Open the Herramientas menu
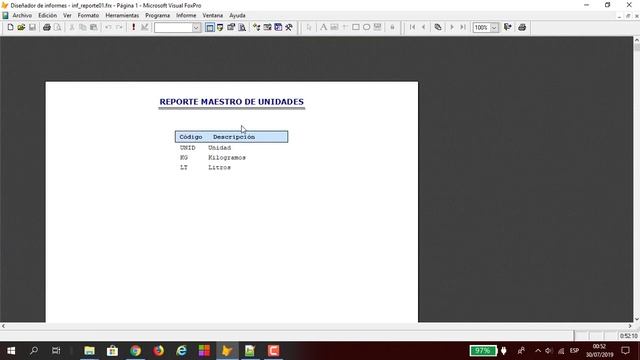 pos(122,16)
